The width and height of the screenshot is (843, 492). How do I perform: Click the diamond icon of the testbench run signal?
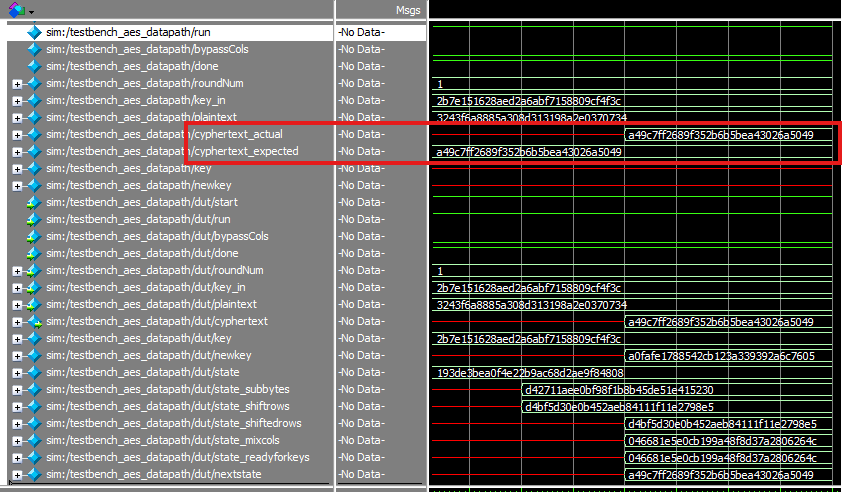(35, 32)
